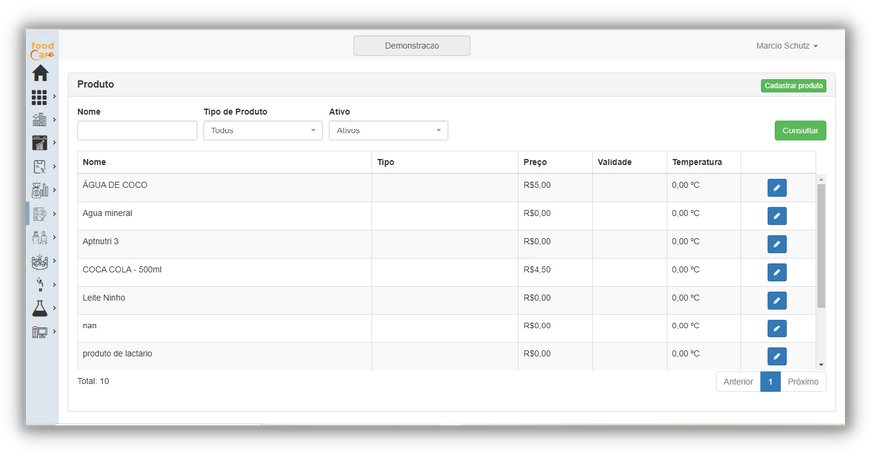Open the Ativo filter dropdown
Image resolution: width=872 pixels, height=456 pixels.
tap(388, 131)
